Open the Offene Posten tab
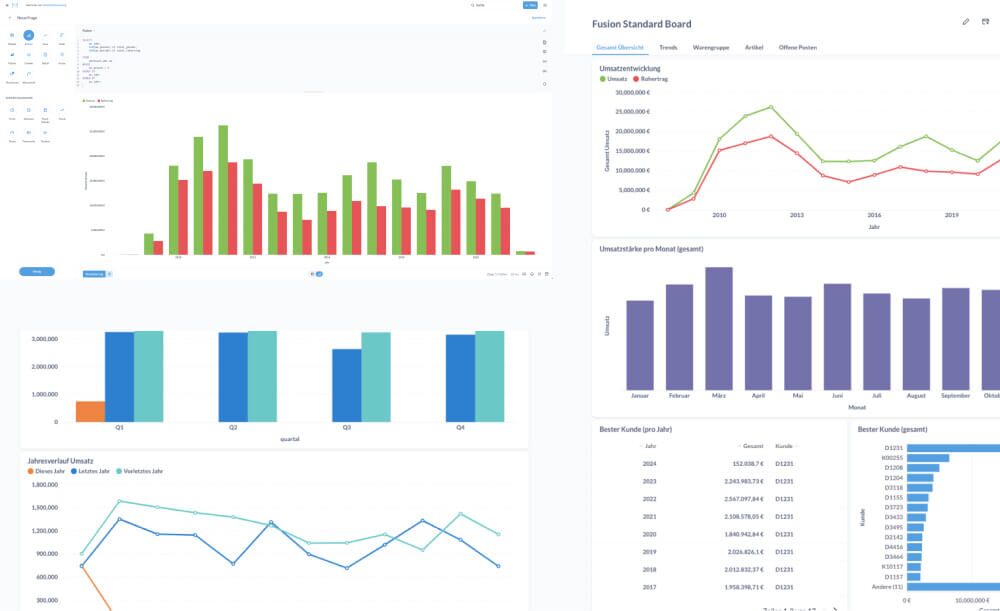1000x611 pixels. click(798, 47)
